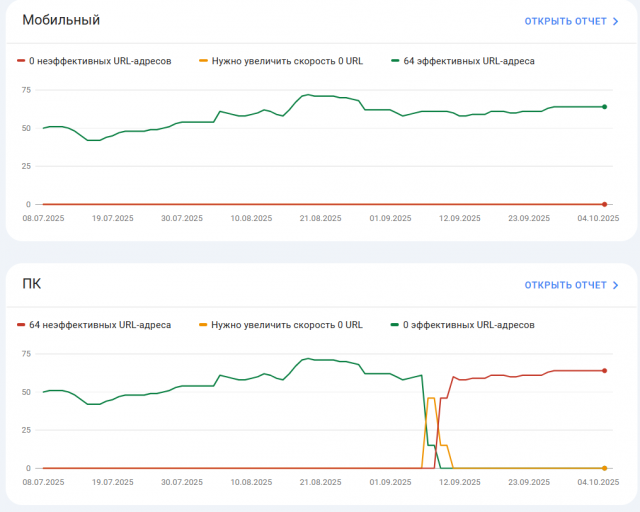This screenshot has height=512, width=640.
Task: Click the green endpoint dot on the Мобильный chart
Action: click(x=604, y=106)
